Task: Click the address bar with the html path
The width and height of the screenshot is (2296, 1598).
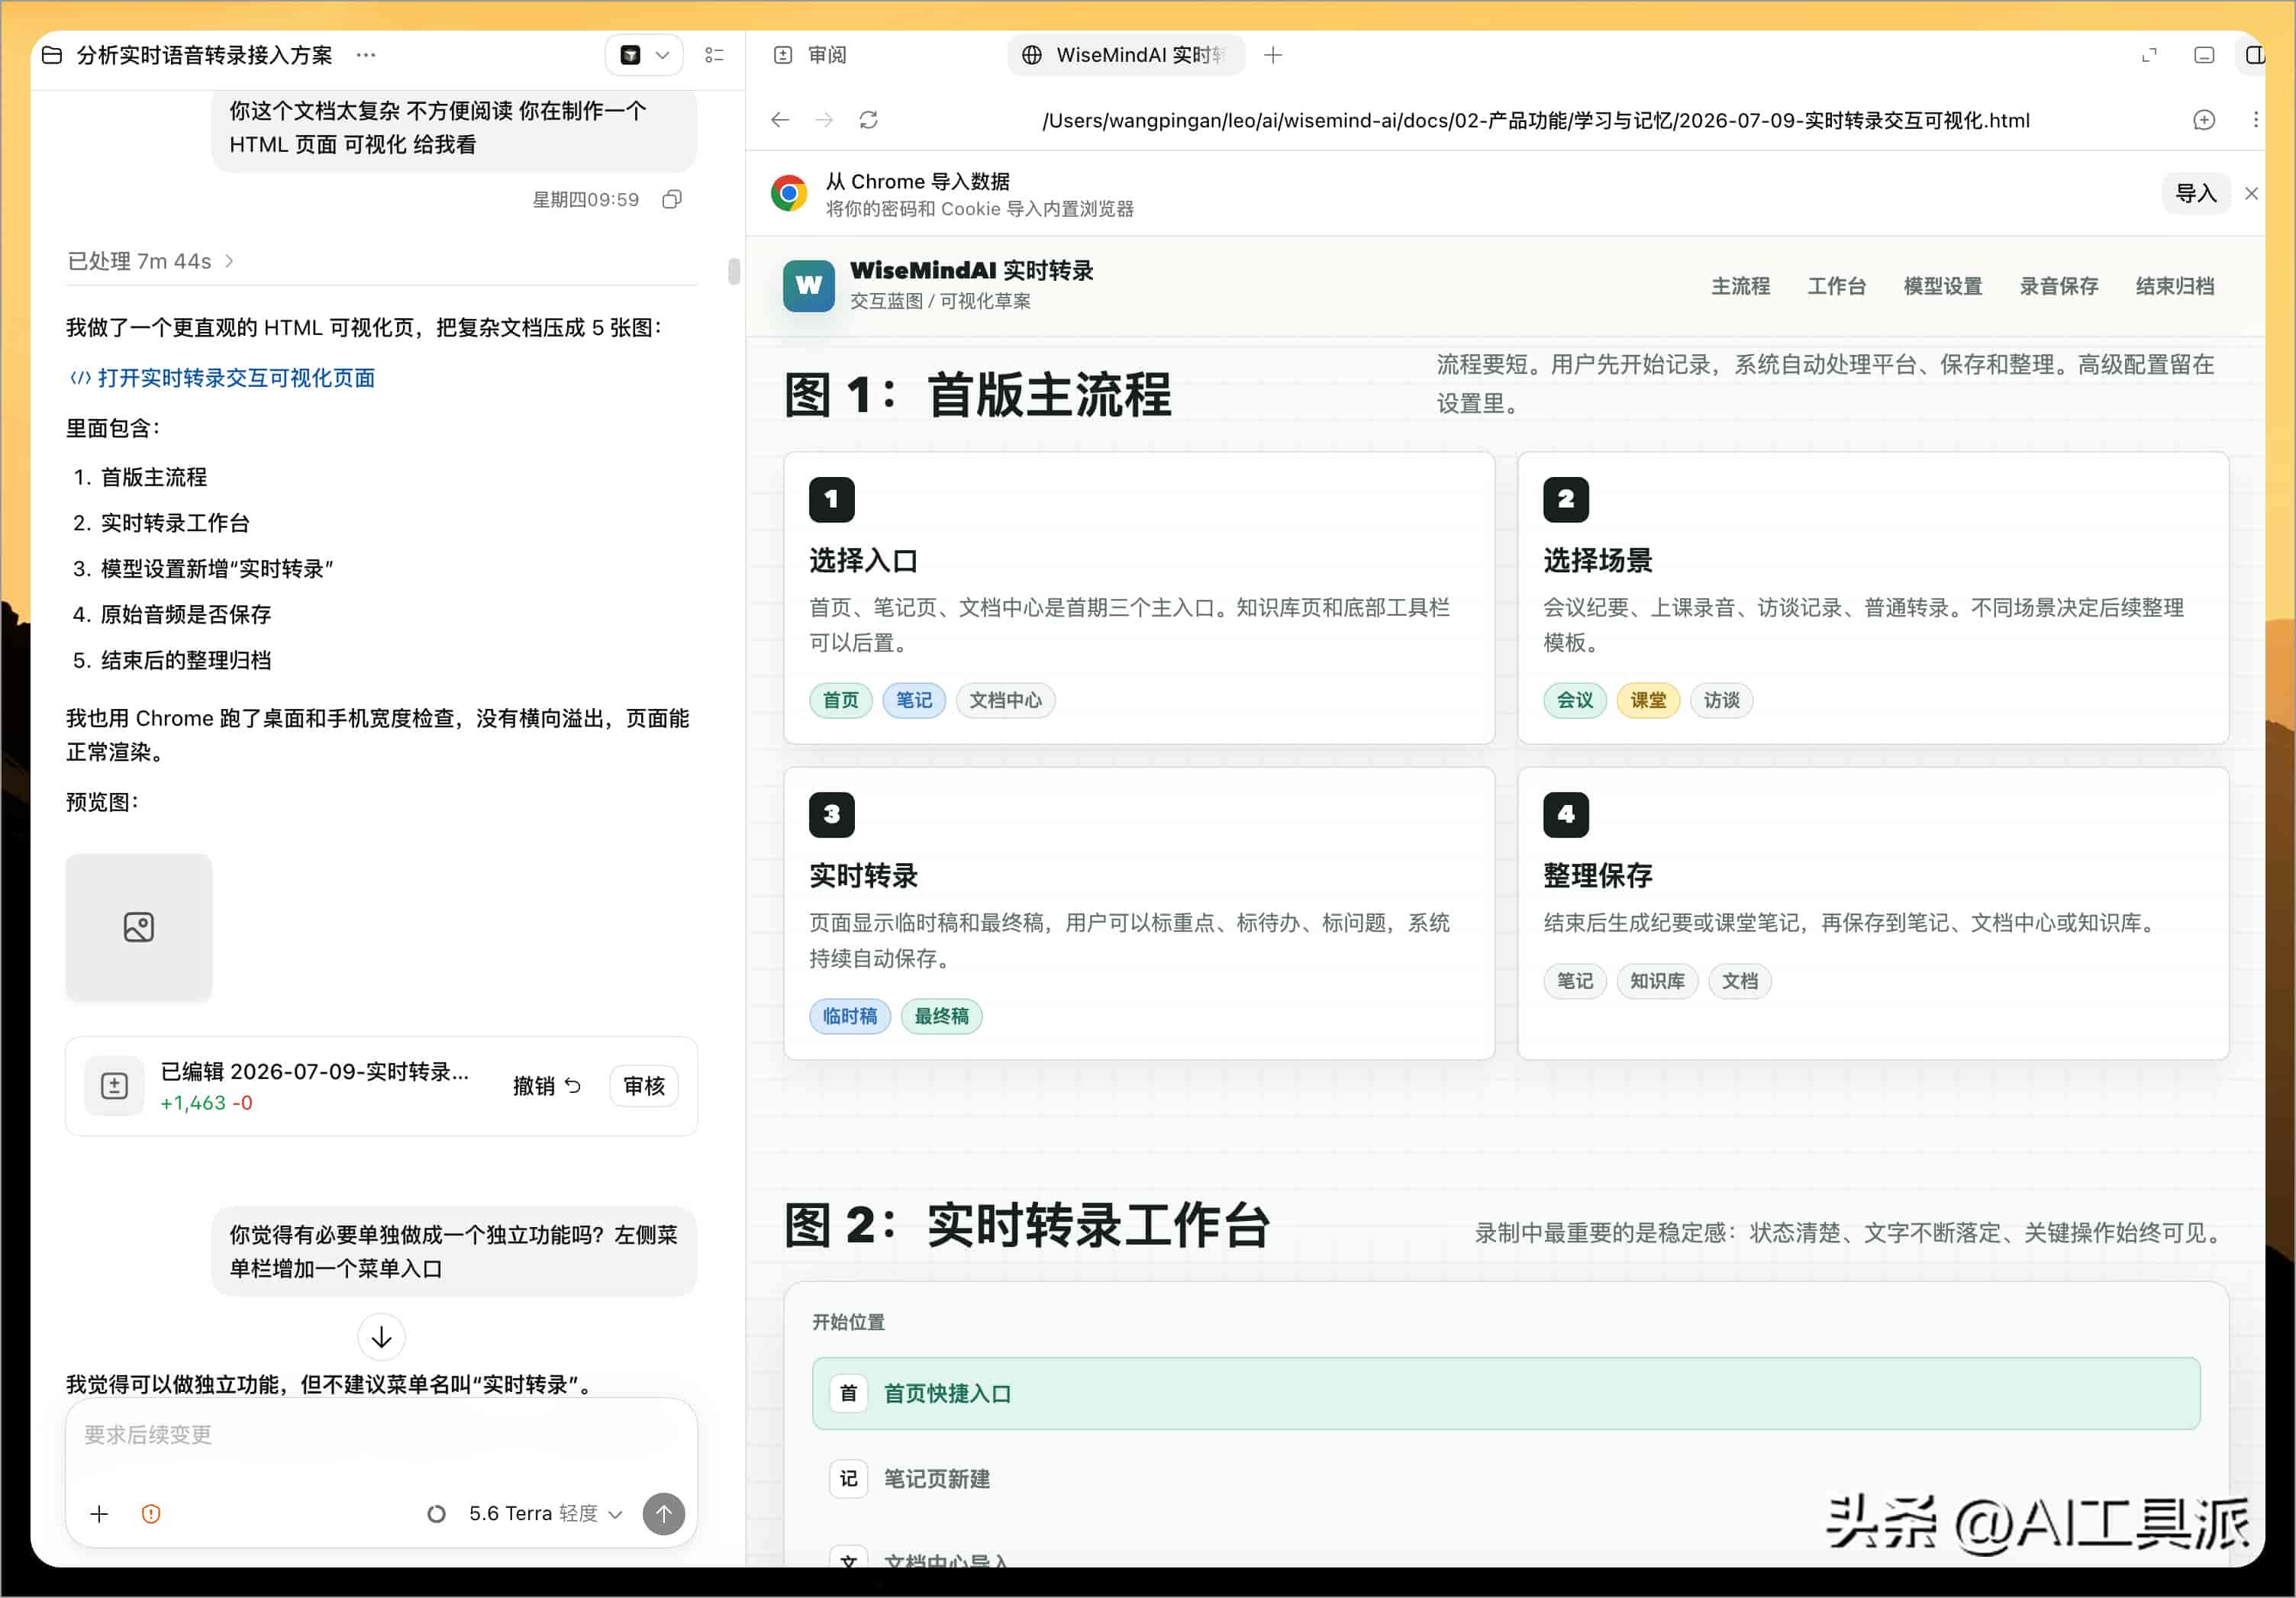Action: pyautogui.click(x=1535, y=120)
